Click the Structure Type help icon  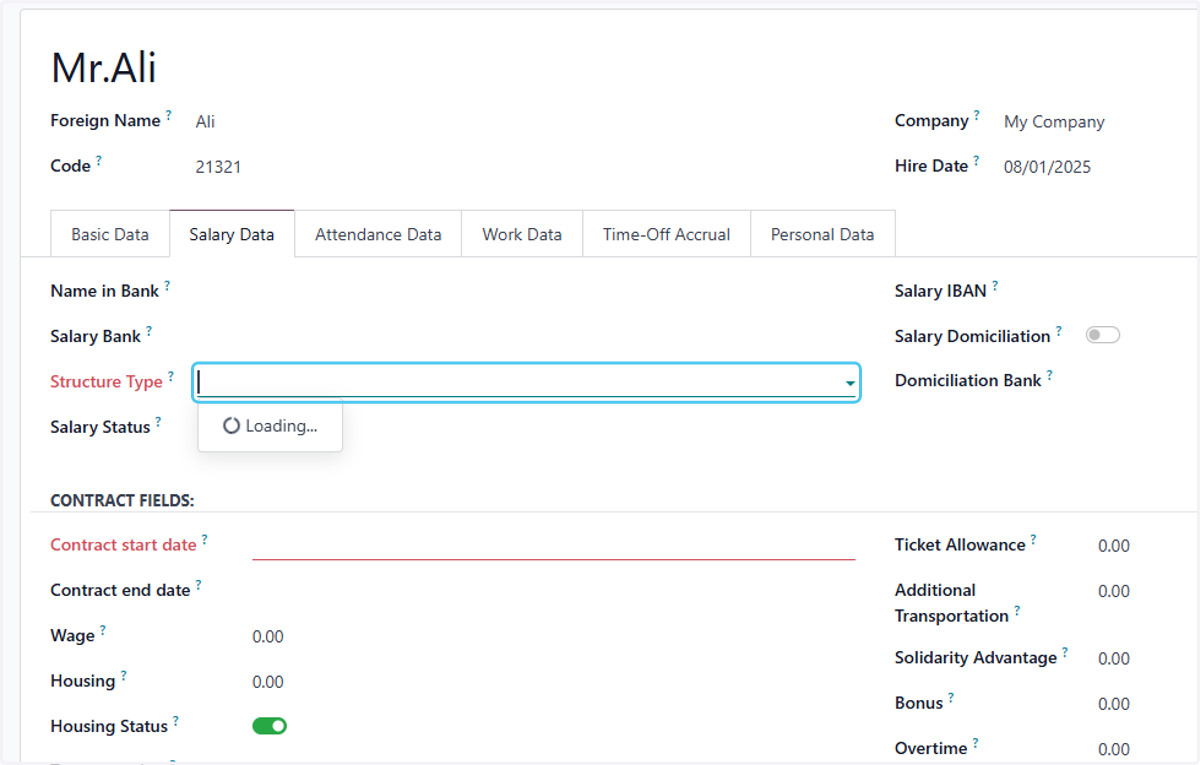(x=170, y=376)
